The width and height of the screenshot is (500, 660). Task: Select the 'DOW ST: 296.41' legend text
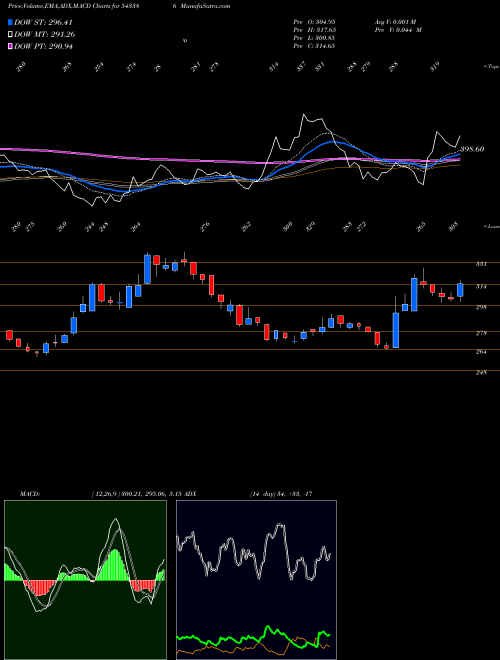pyautogui.click(x=44, y=22)
